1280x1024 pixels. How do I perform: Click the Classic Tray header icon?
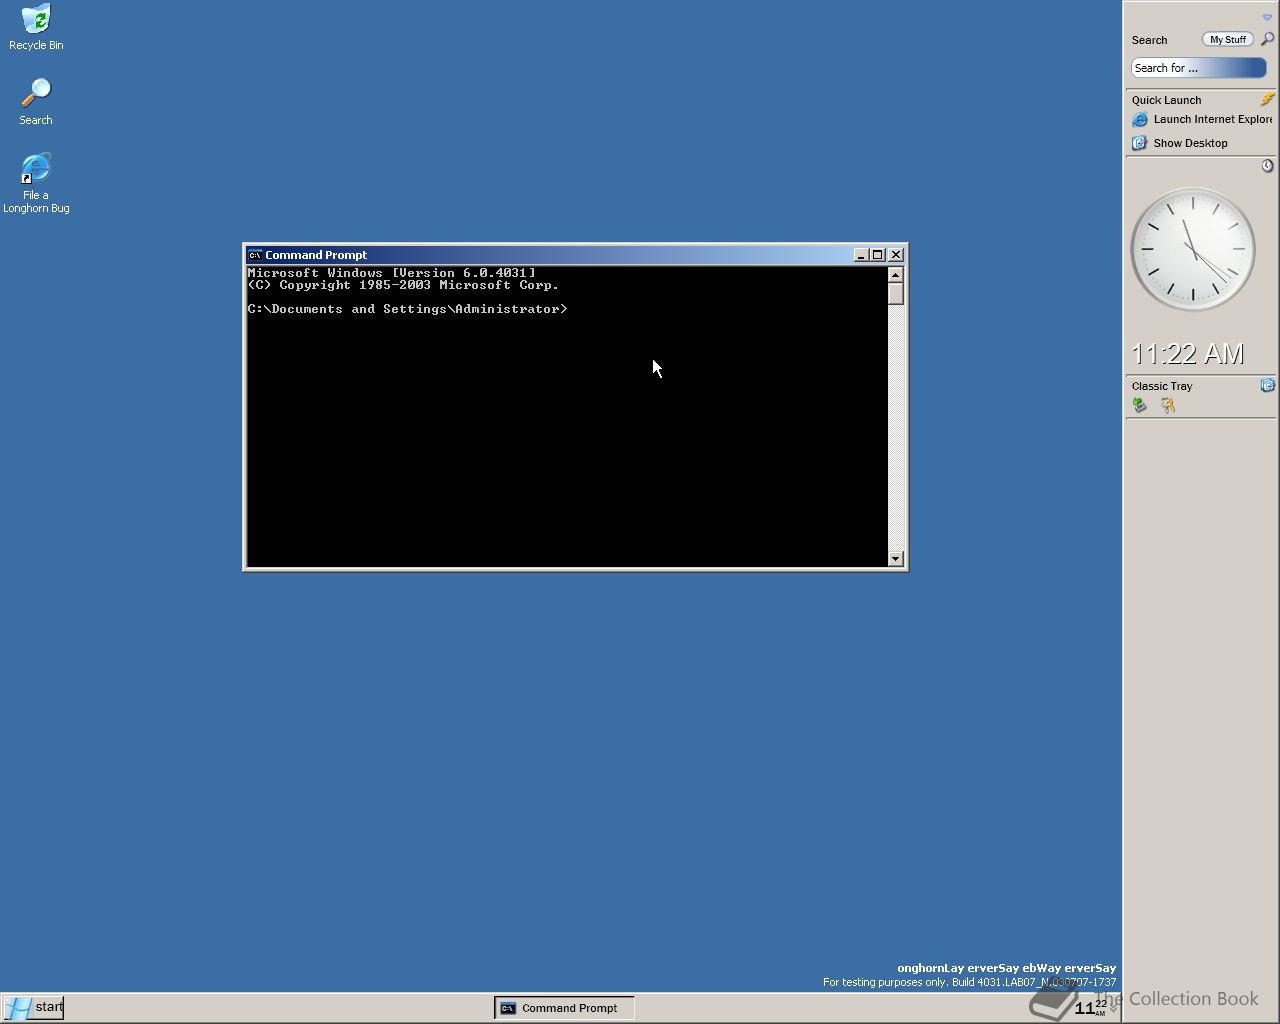1267,385
